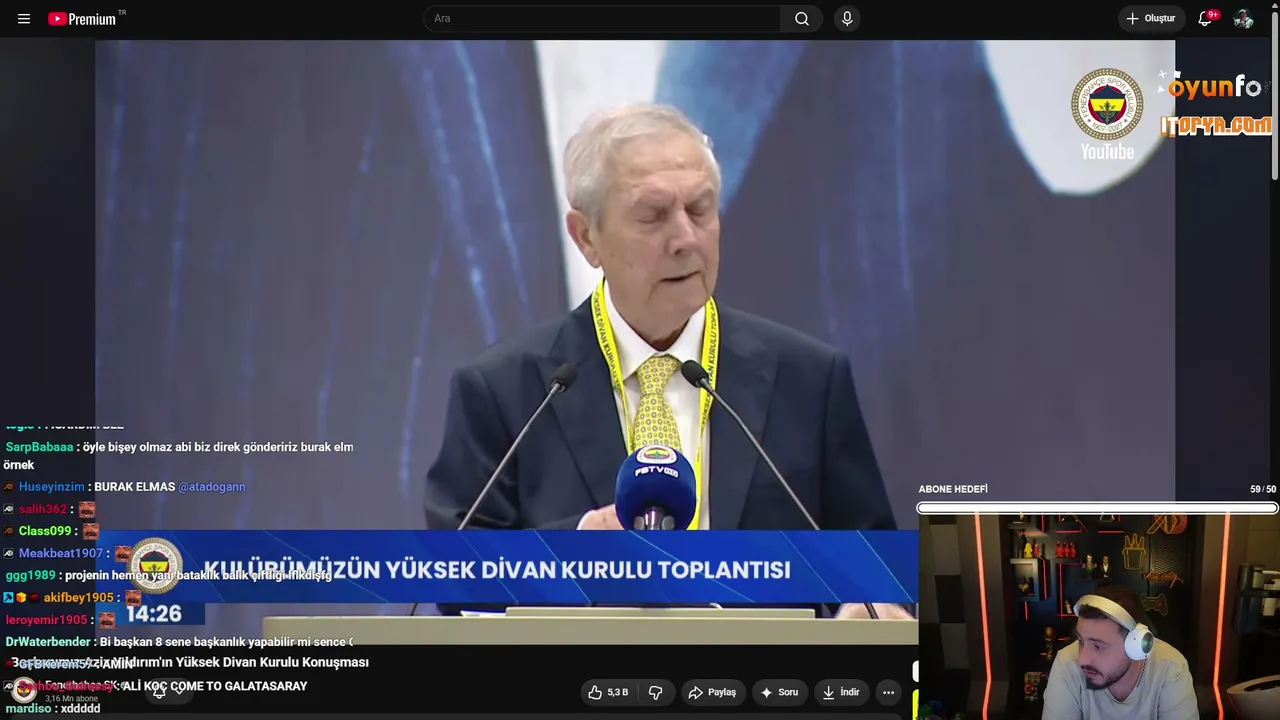Click chat username ggg1989
The height and width of the screenshot is (720, 1280).
30,575
